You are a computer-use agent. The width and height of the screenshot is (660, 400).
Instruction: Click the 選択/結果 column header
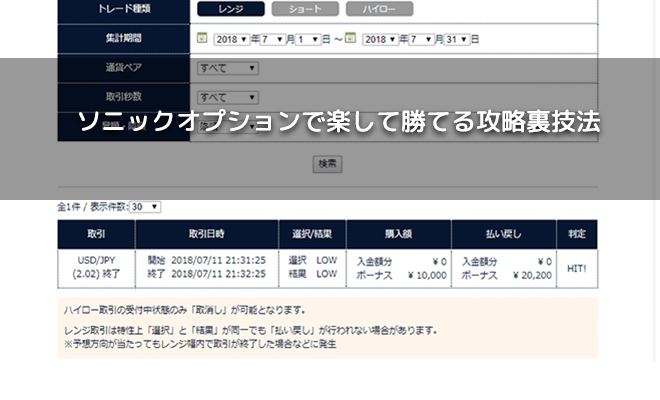pos(312,234)
